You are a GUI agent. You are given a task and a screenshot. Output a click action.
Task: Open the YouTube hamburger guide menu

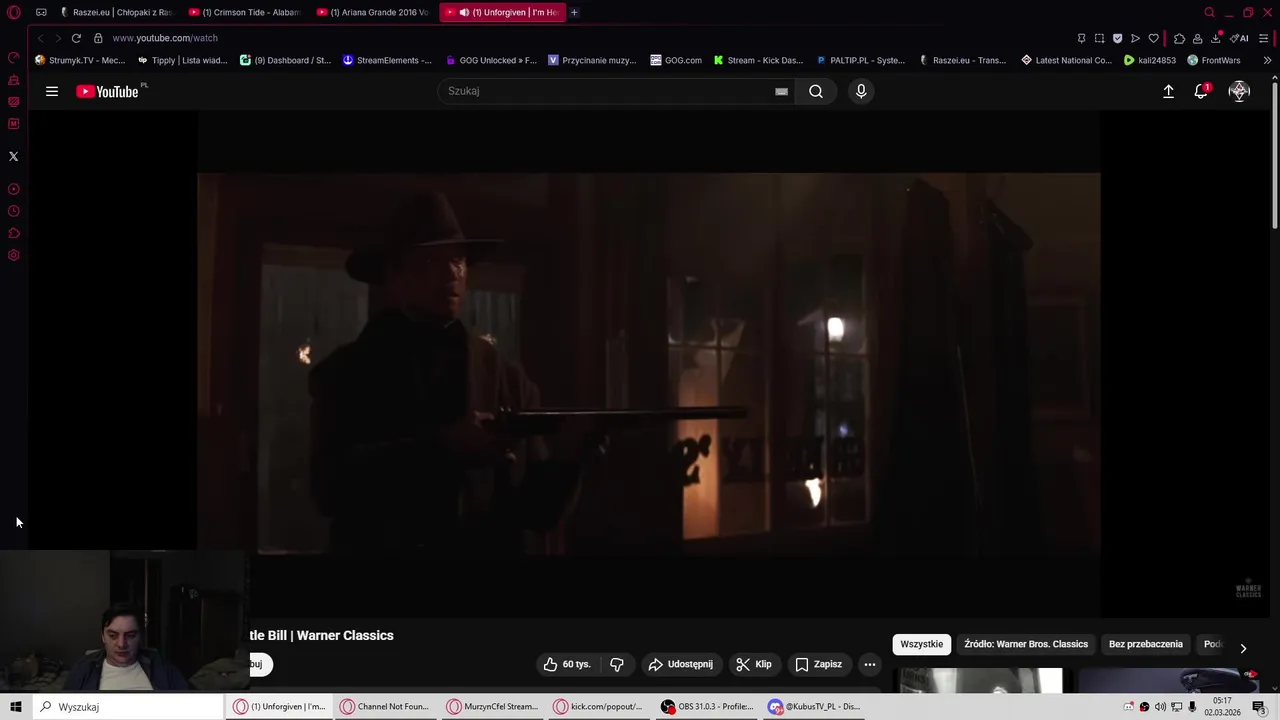click(52, 91)
